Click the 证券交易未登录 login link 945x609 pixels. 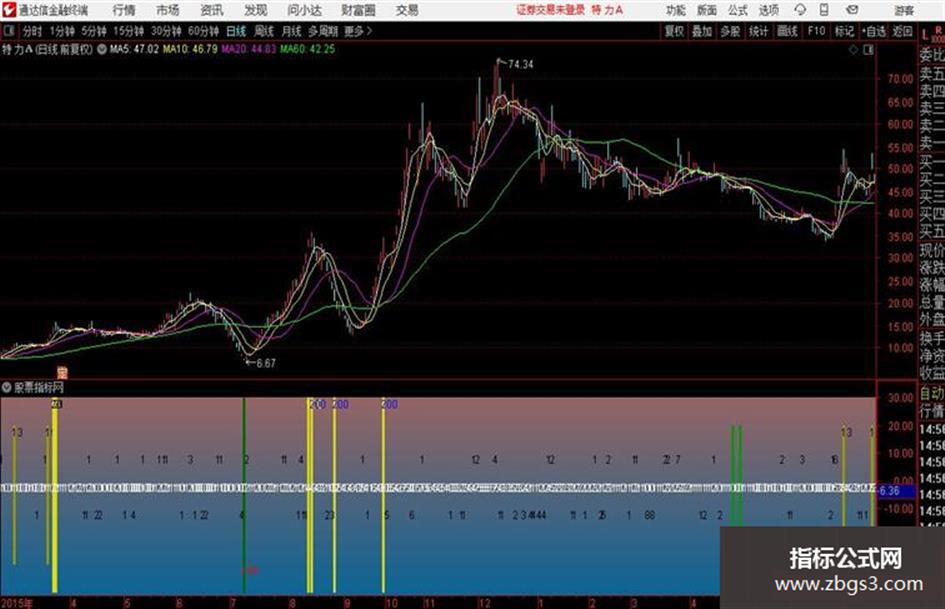[x=550, y=10]
